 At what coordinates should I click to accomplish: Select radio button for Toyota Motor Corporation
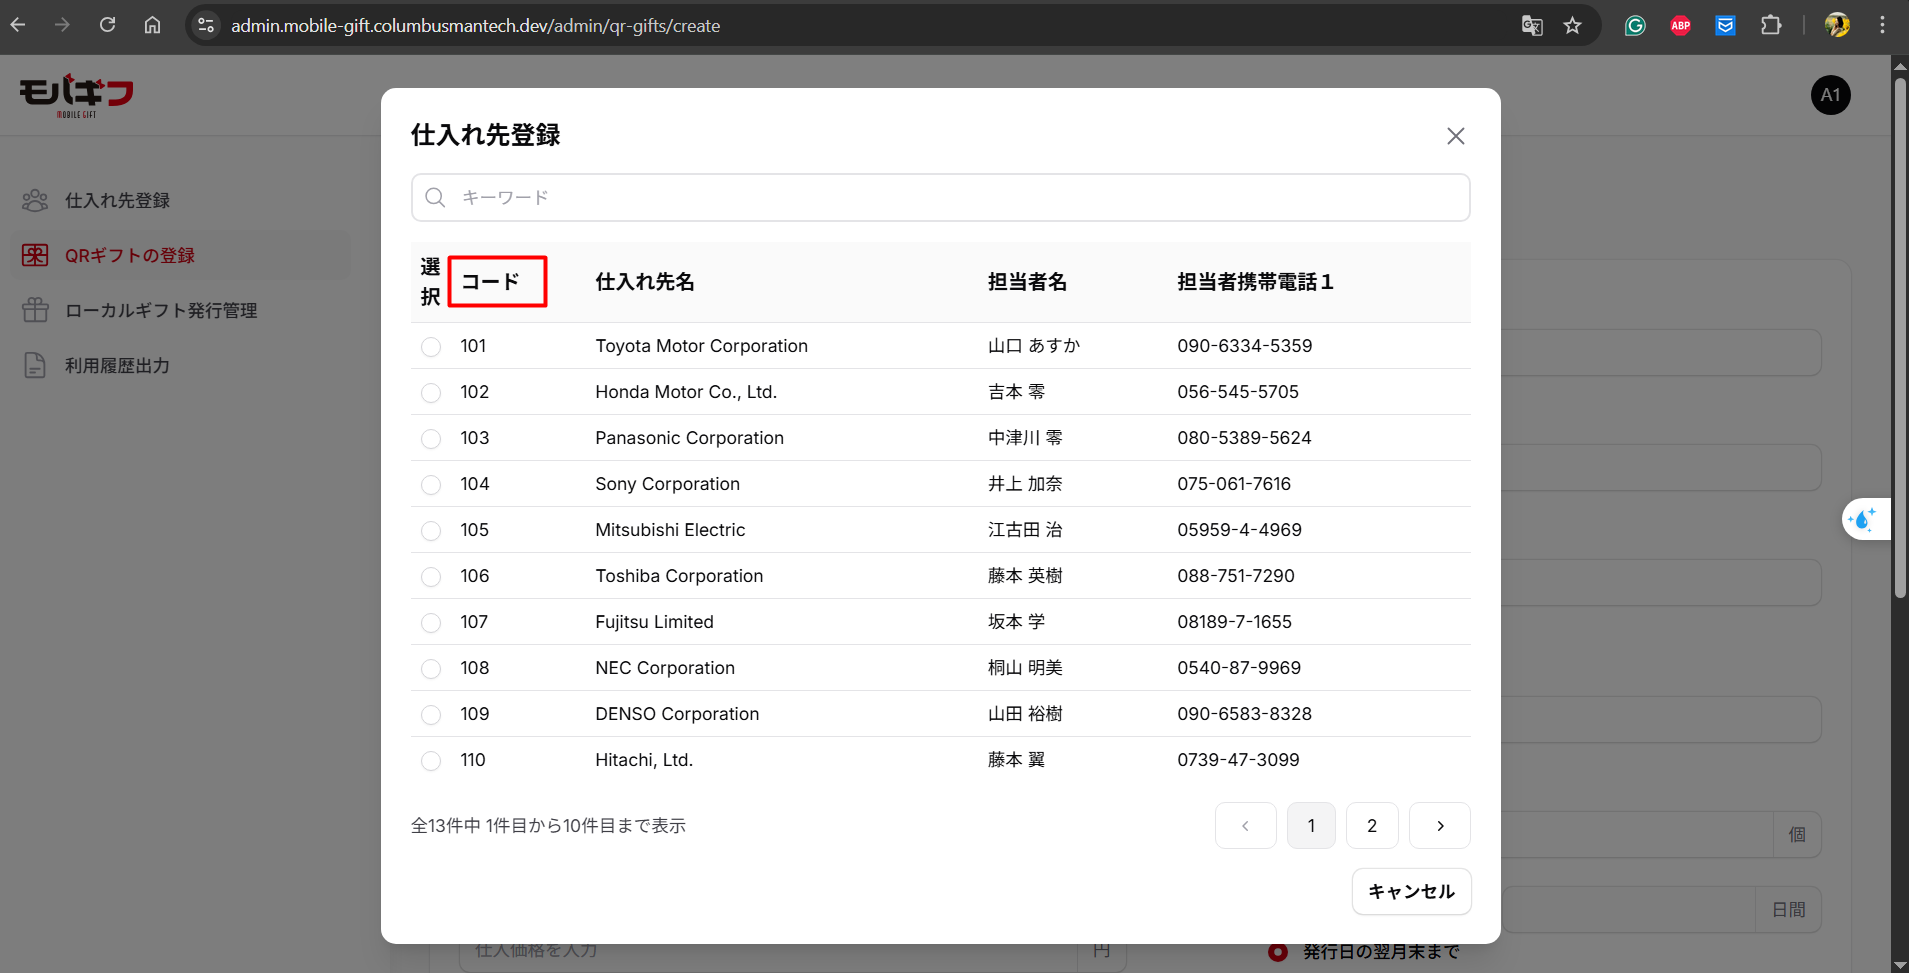click(431, 347)
